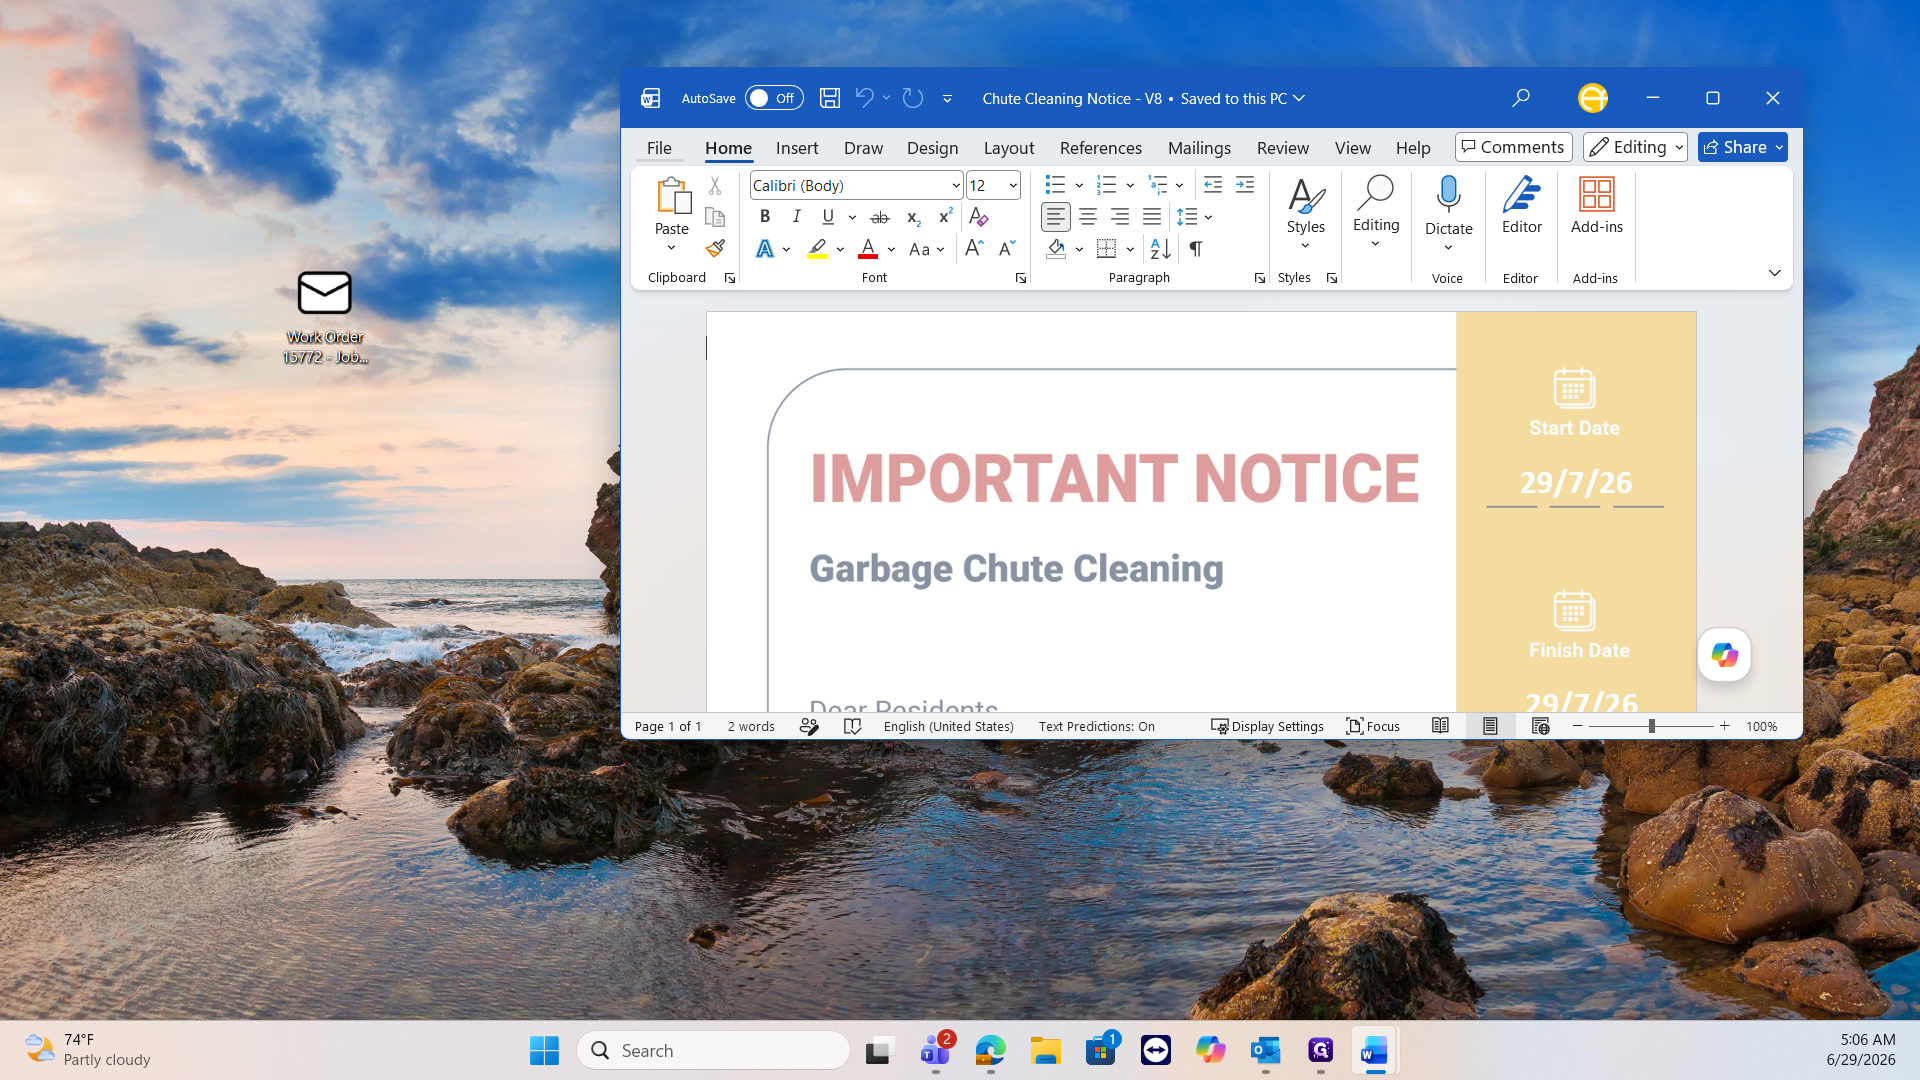Click the Save icon in title bar
This screenshot has width=1920, height=1080.
pos(829,98)
